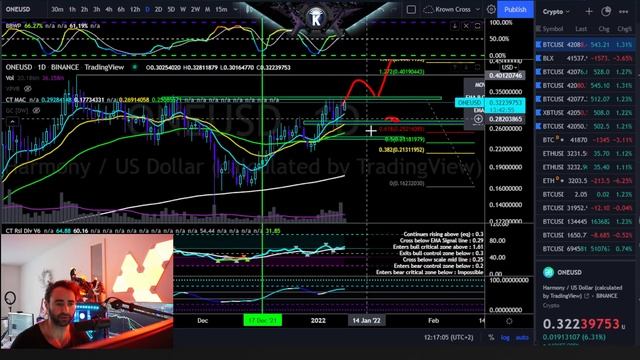Switch to the 2W timeframe
This screenshot has height=360, width=640.
tap(195, 9)
